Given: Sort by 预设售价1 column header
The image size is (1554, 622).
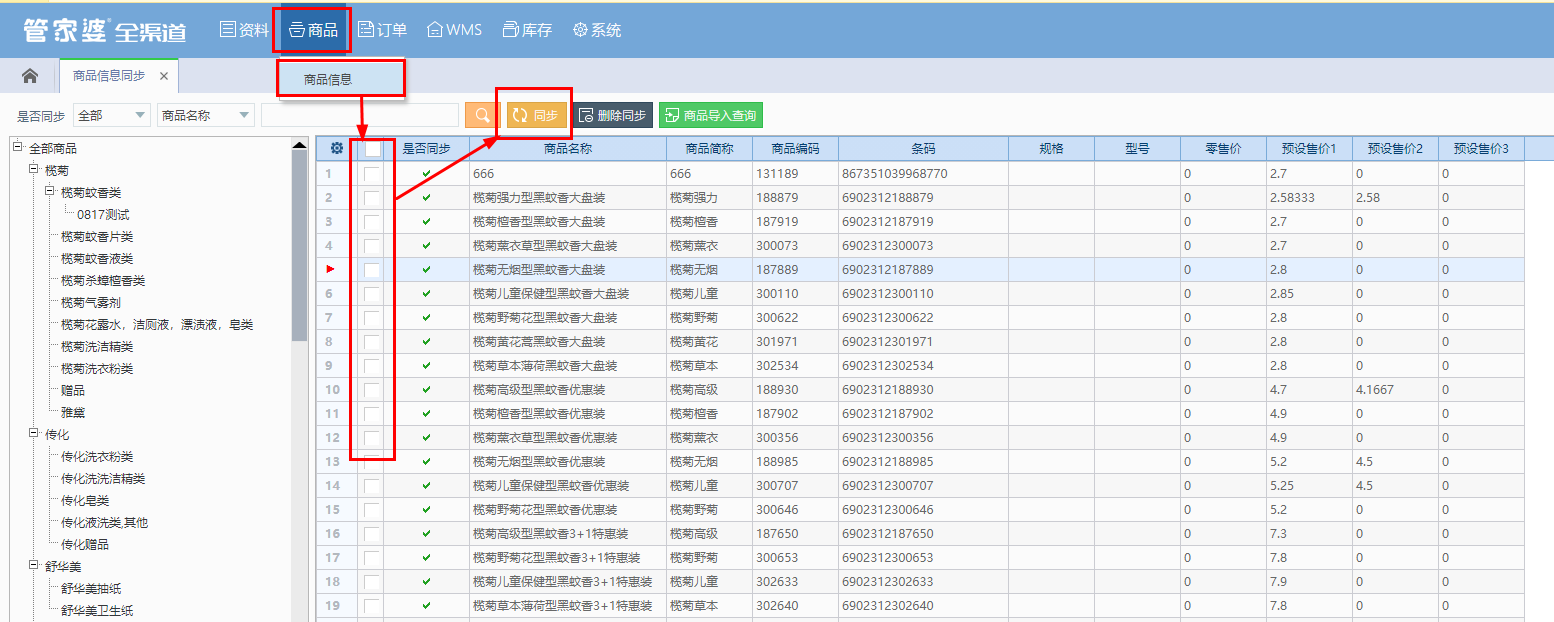Looking at the screenshot, I should pyautogui.click(x=1309, y=149).
